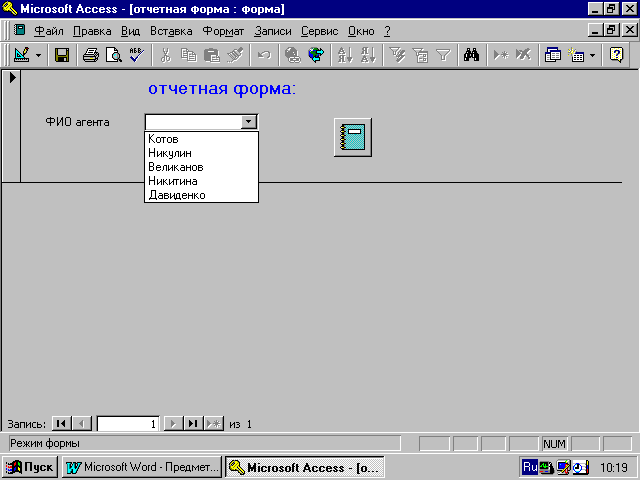This screenshot has width=640, height=480.
Task: Open the Web toolbar globe icon
Action: (316, 55)
